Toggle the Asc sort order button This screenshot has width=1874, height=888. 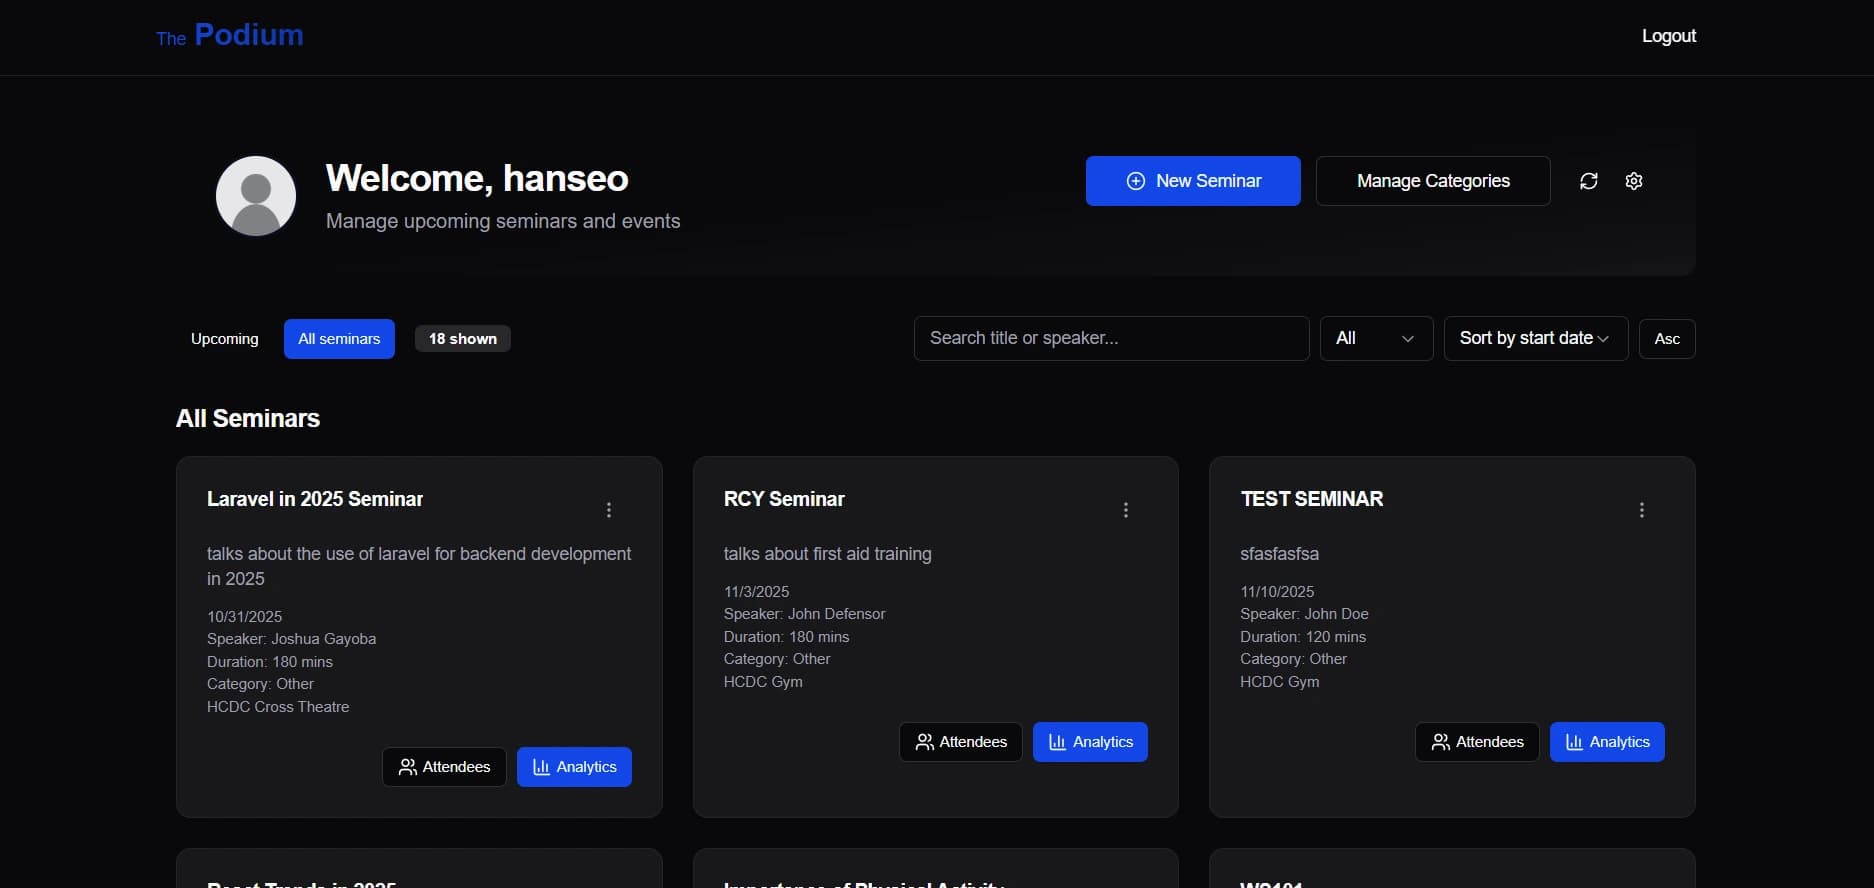point(1667,339)
